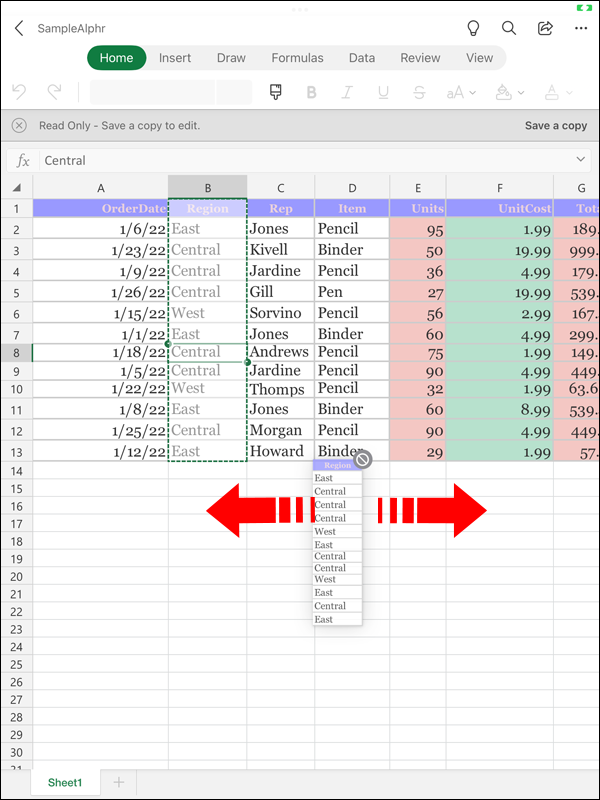This screenshot has height=800, width=600.
Task: Click the Units header cell
Action: pyautogui.click(x=418, y=208)
